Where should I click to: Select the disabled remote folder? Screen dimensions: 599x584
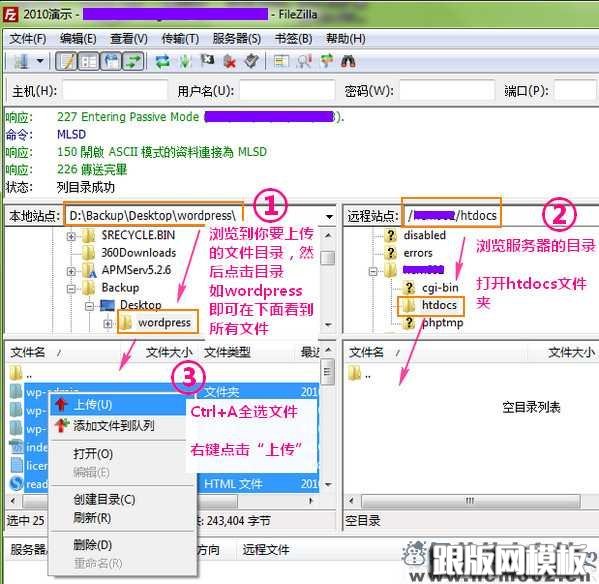(x=424, y=235)
